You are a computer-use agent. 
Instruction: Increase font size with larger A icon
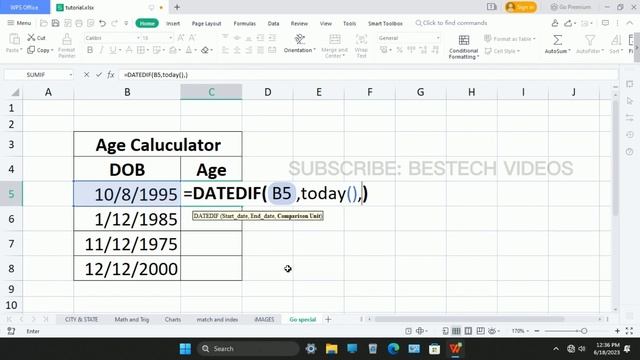[x=181, y=38]
